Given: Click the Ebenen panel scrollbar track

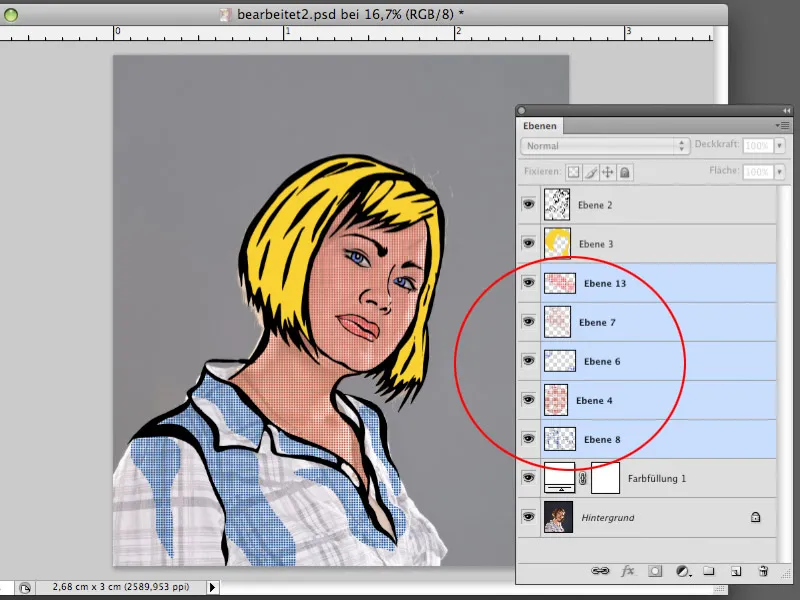Looking at the screenshot, I should 784,372.
